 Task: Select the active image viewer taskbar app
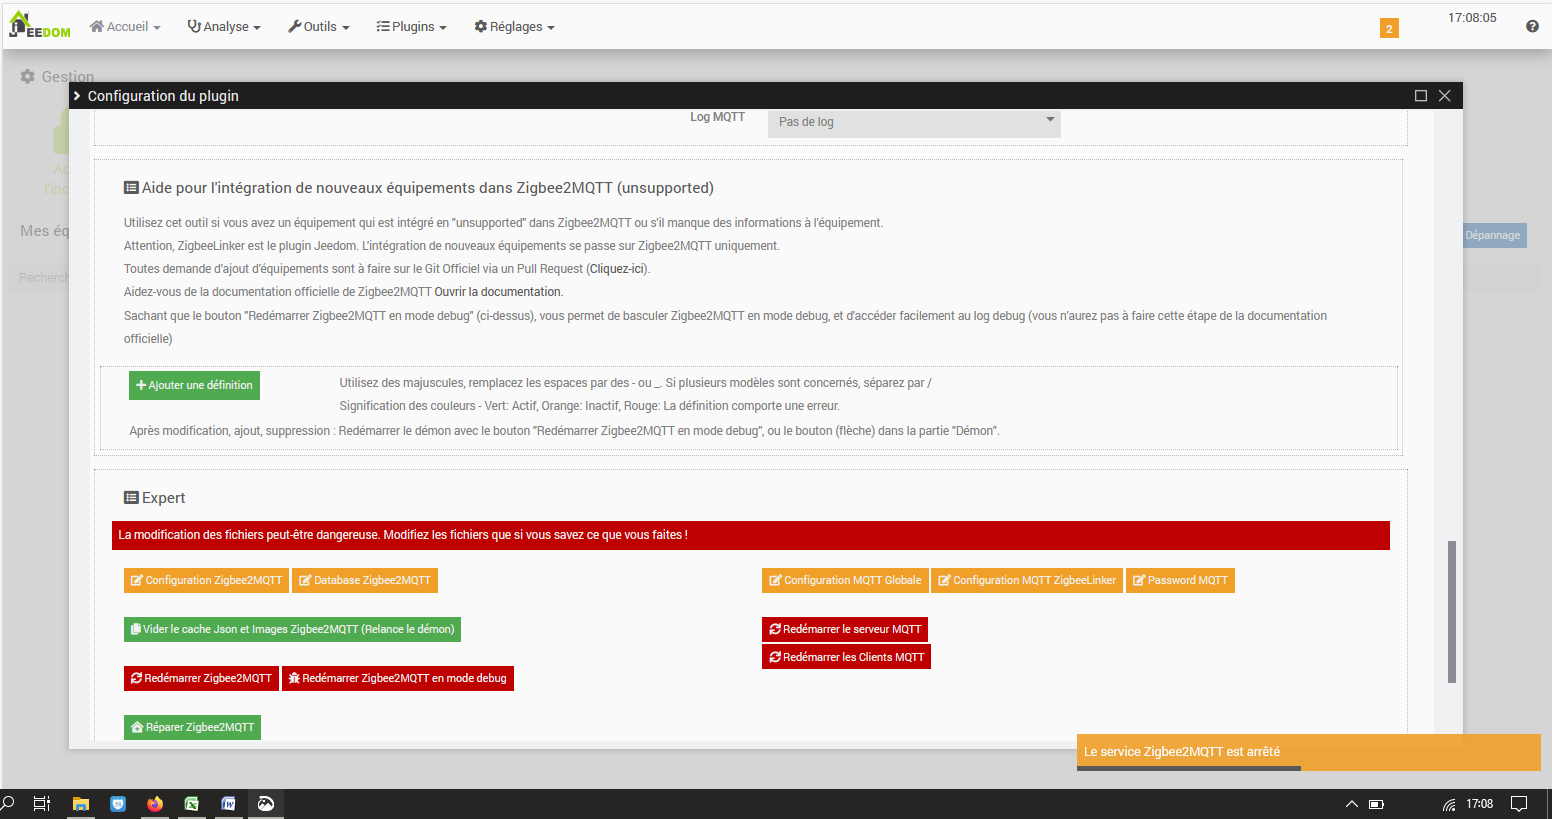[266, 804]
